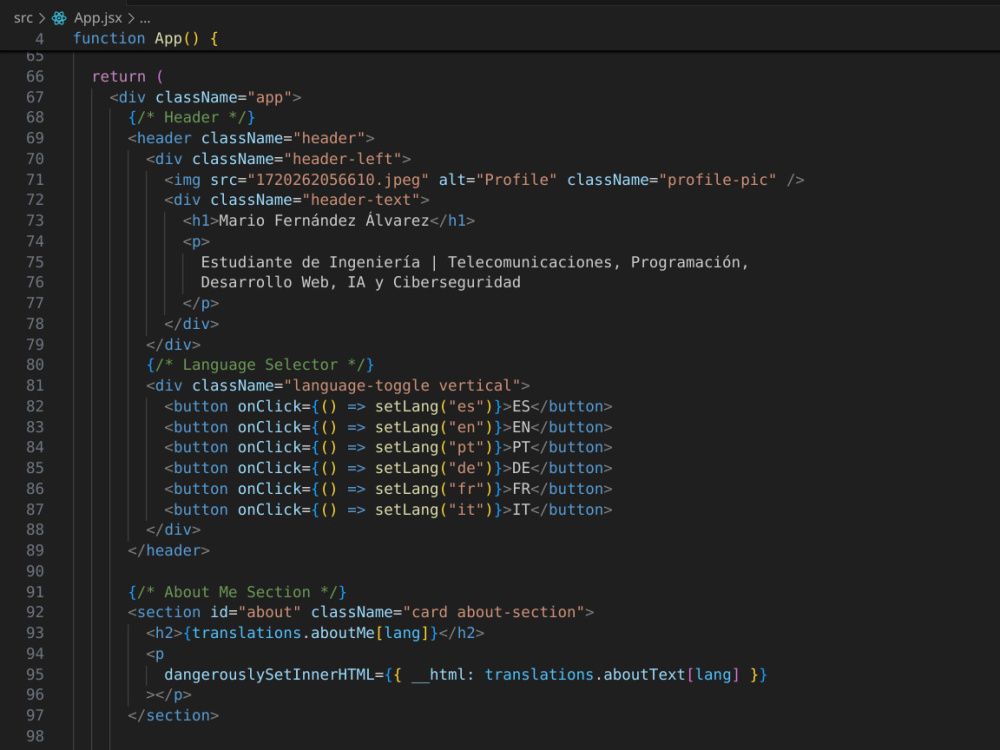Click line number 98
The height and width of the screenshot is (750, 1000).
[x=35, y=736]
